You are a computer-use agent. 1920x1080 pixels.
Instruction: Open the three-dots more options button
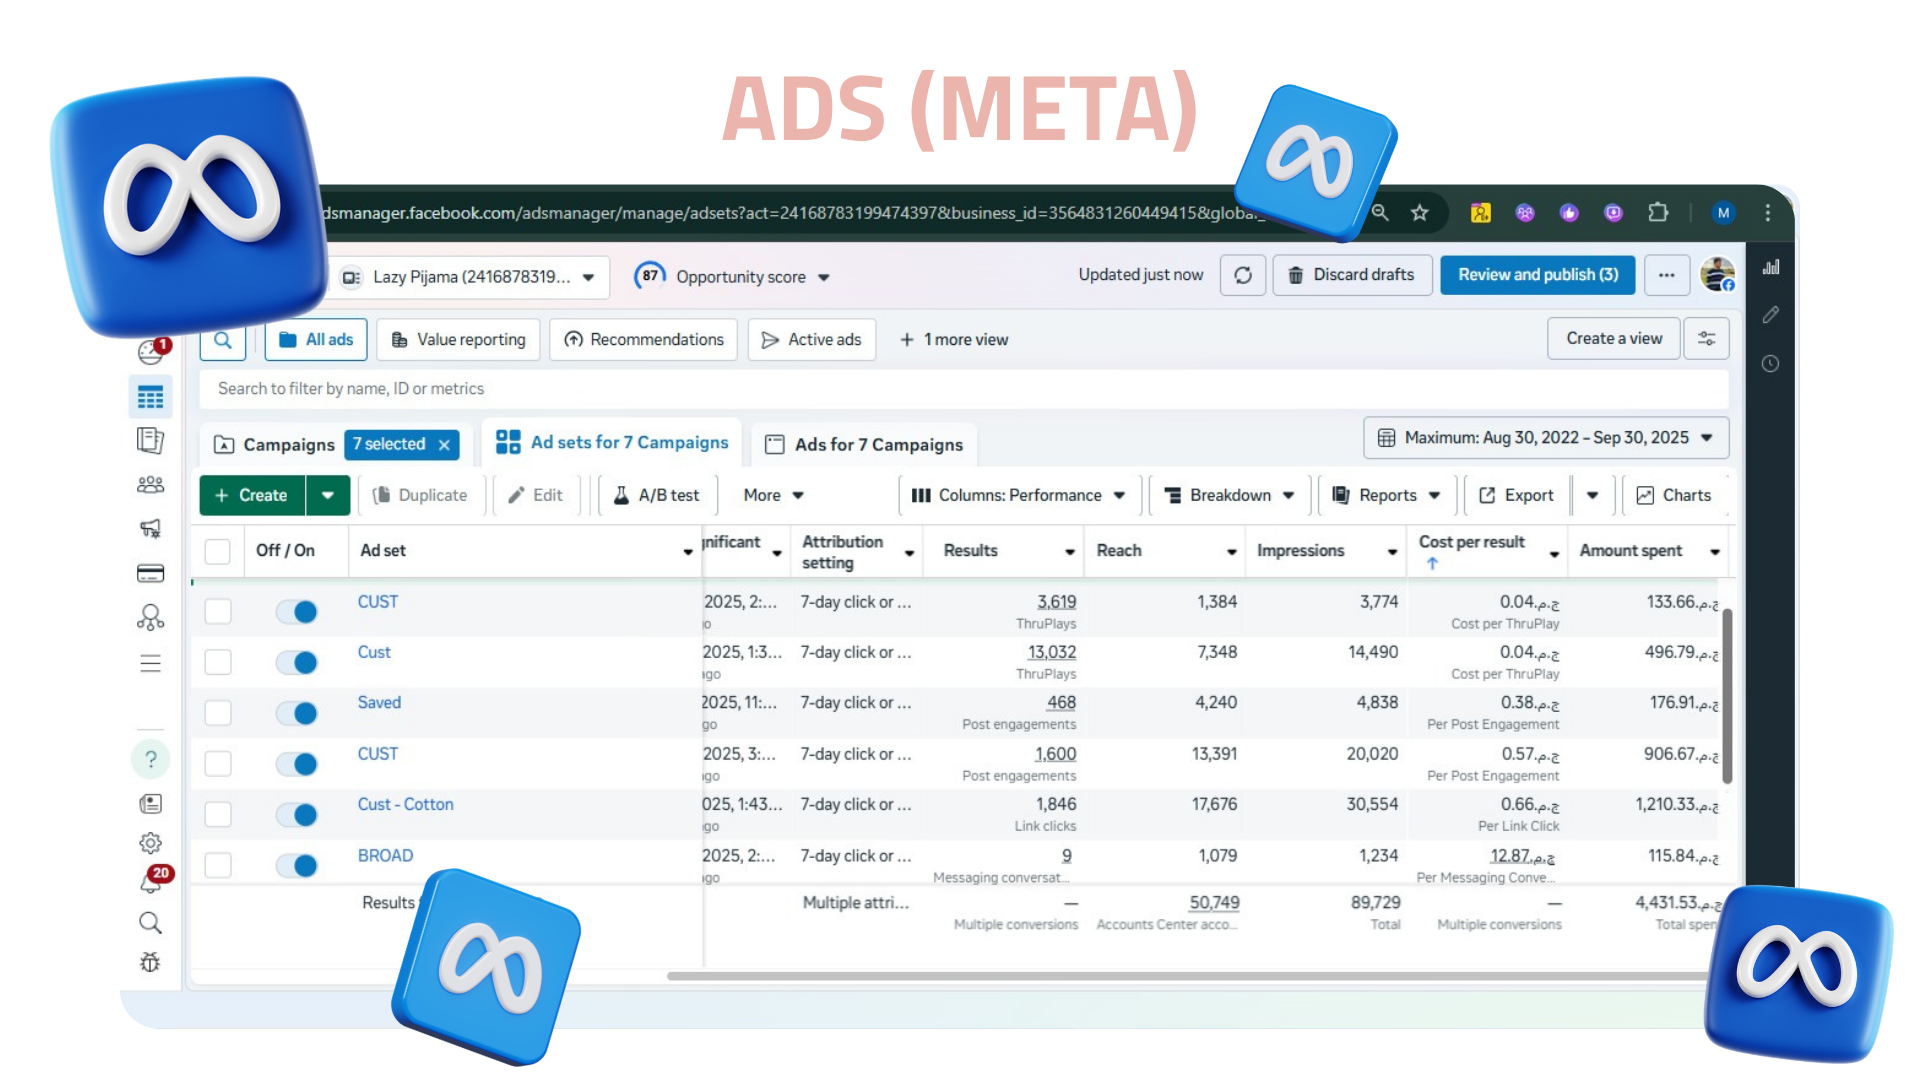(1666, 275)
